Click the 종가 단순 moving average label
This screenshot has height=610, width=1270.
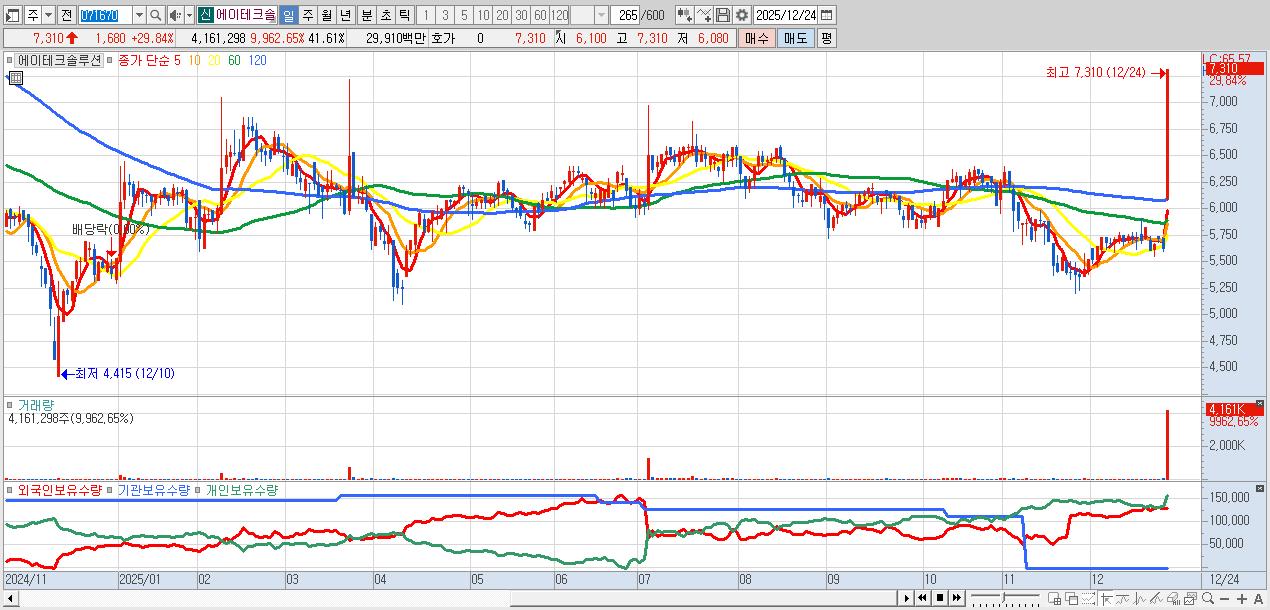144,61
